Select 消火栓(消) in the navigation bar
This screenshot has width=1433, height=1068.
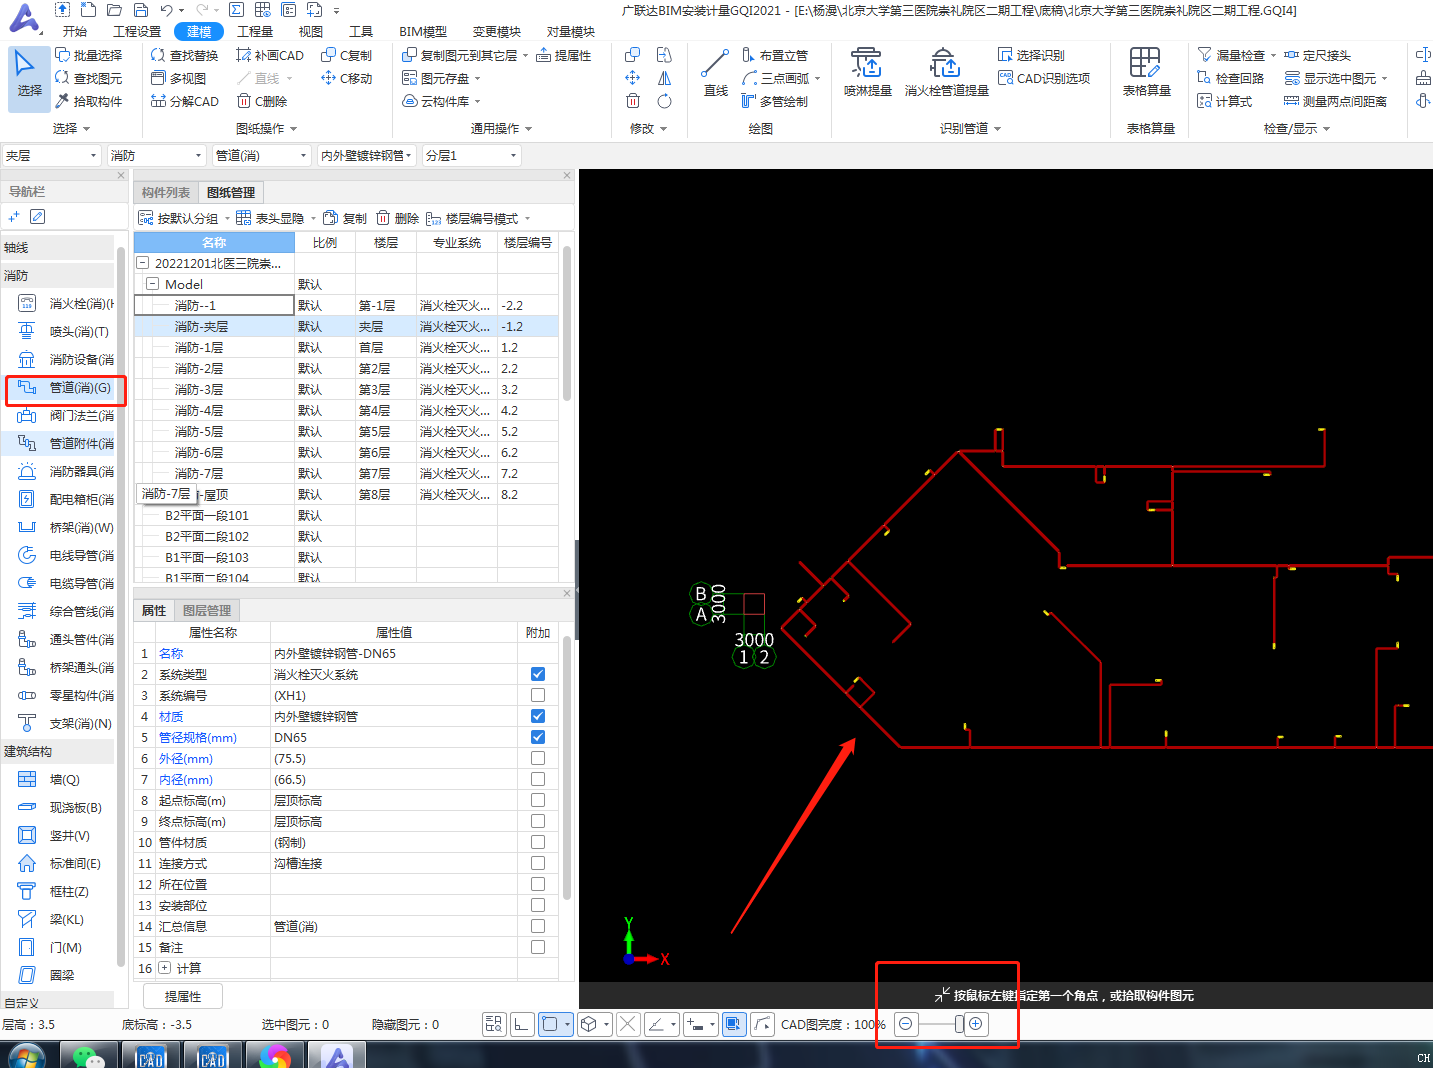[65, 303]
